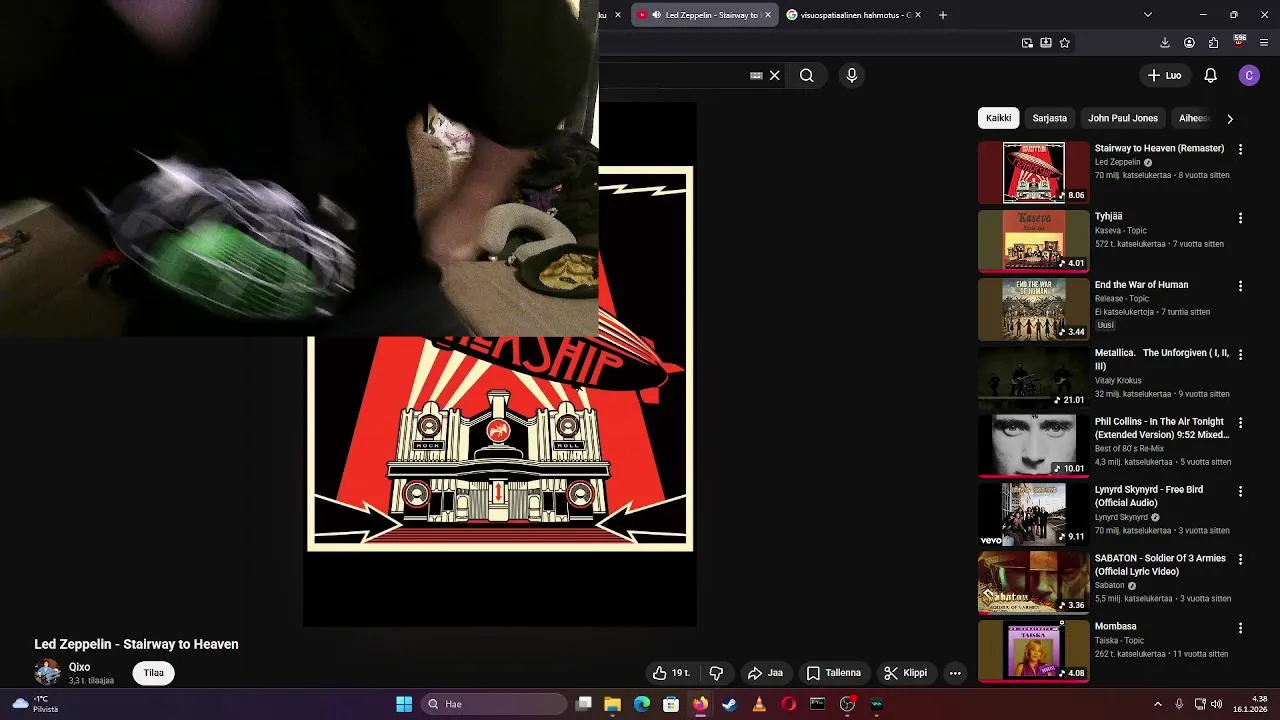Save video with the Tallenna button
Viewport: 1280px width, 720px height.
click(x=834, y=673)
